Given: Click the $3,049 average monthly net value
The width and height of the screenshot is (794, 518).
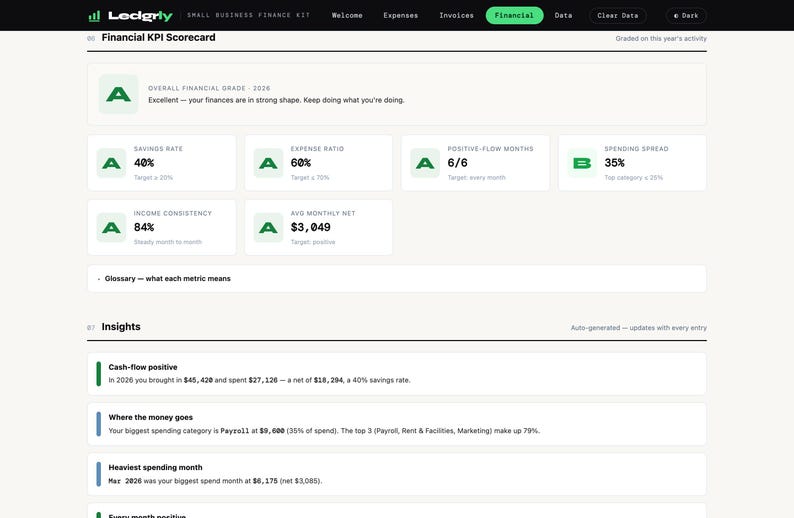Looking at the screenshot, I should click(310, 227).
